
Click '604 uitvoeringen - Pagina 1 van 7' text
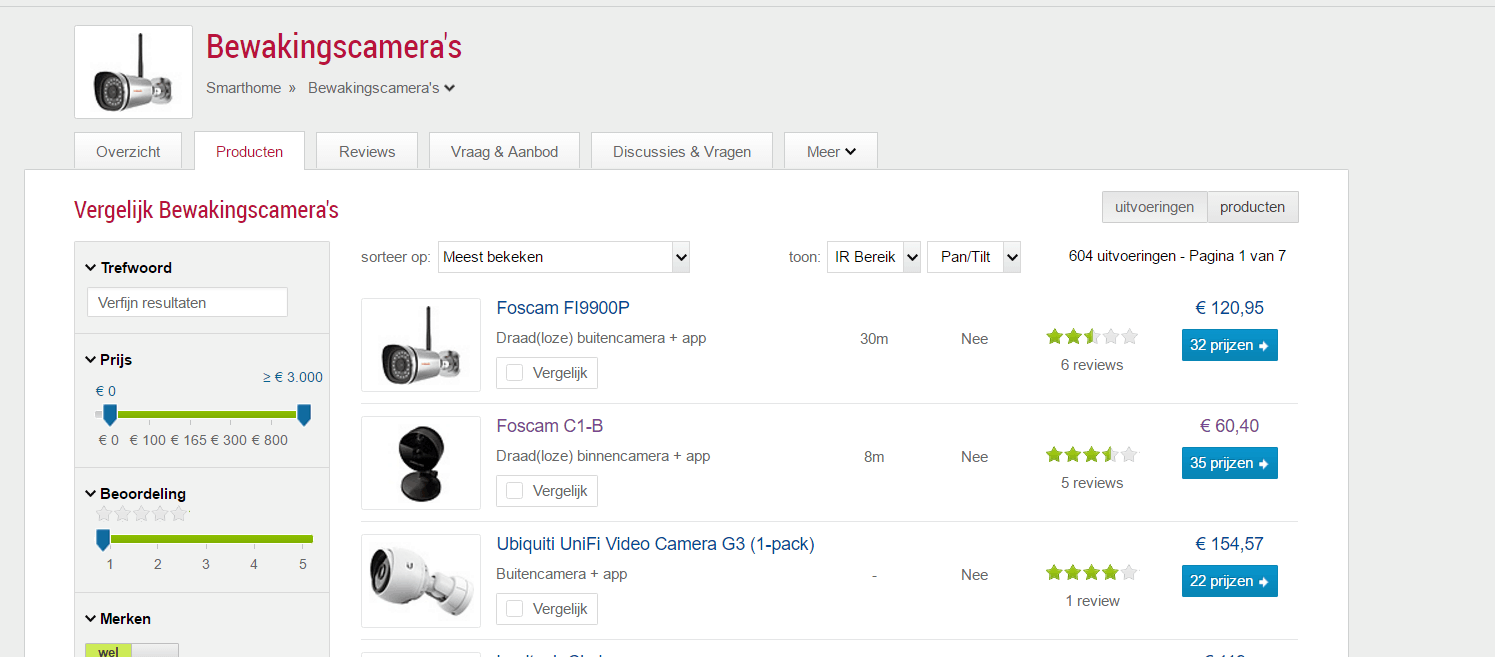[1177, 256]
